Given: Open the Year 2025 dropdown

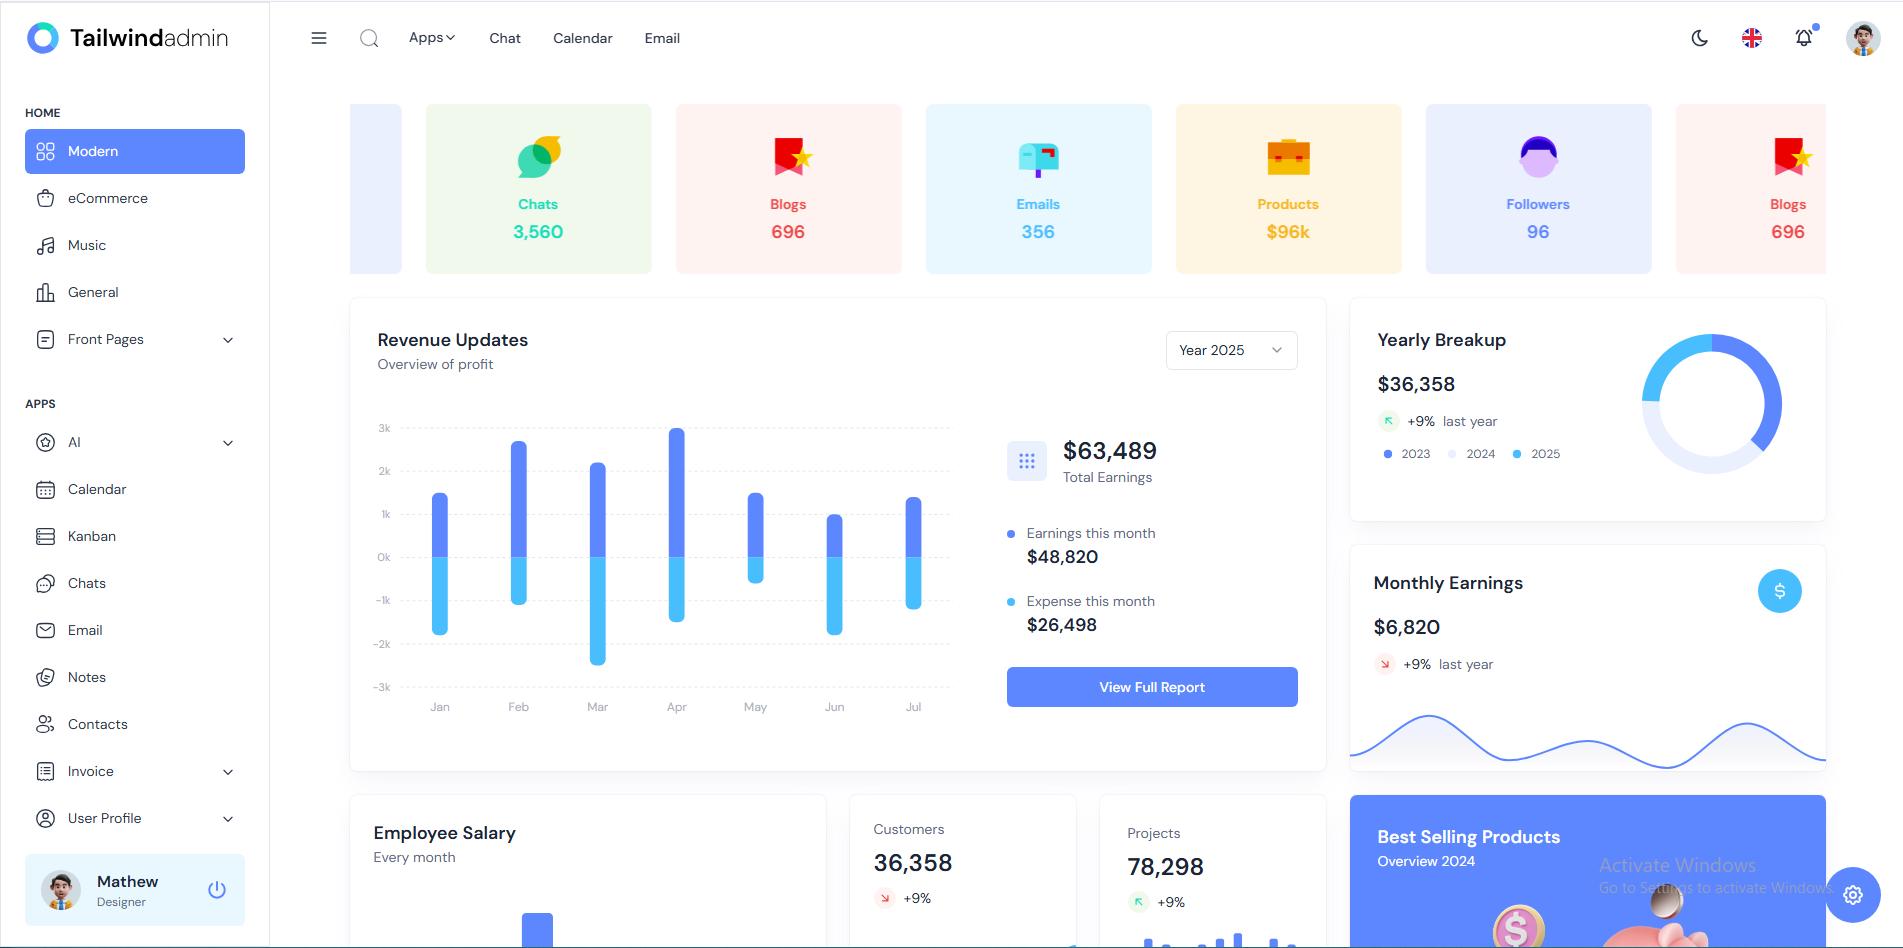Looking at the screenshot, I should [1231, 350].
